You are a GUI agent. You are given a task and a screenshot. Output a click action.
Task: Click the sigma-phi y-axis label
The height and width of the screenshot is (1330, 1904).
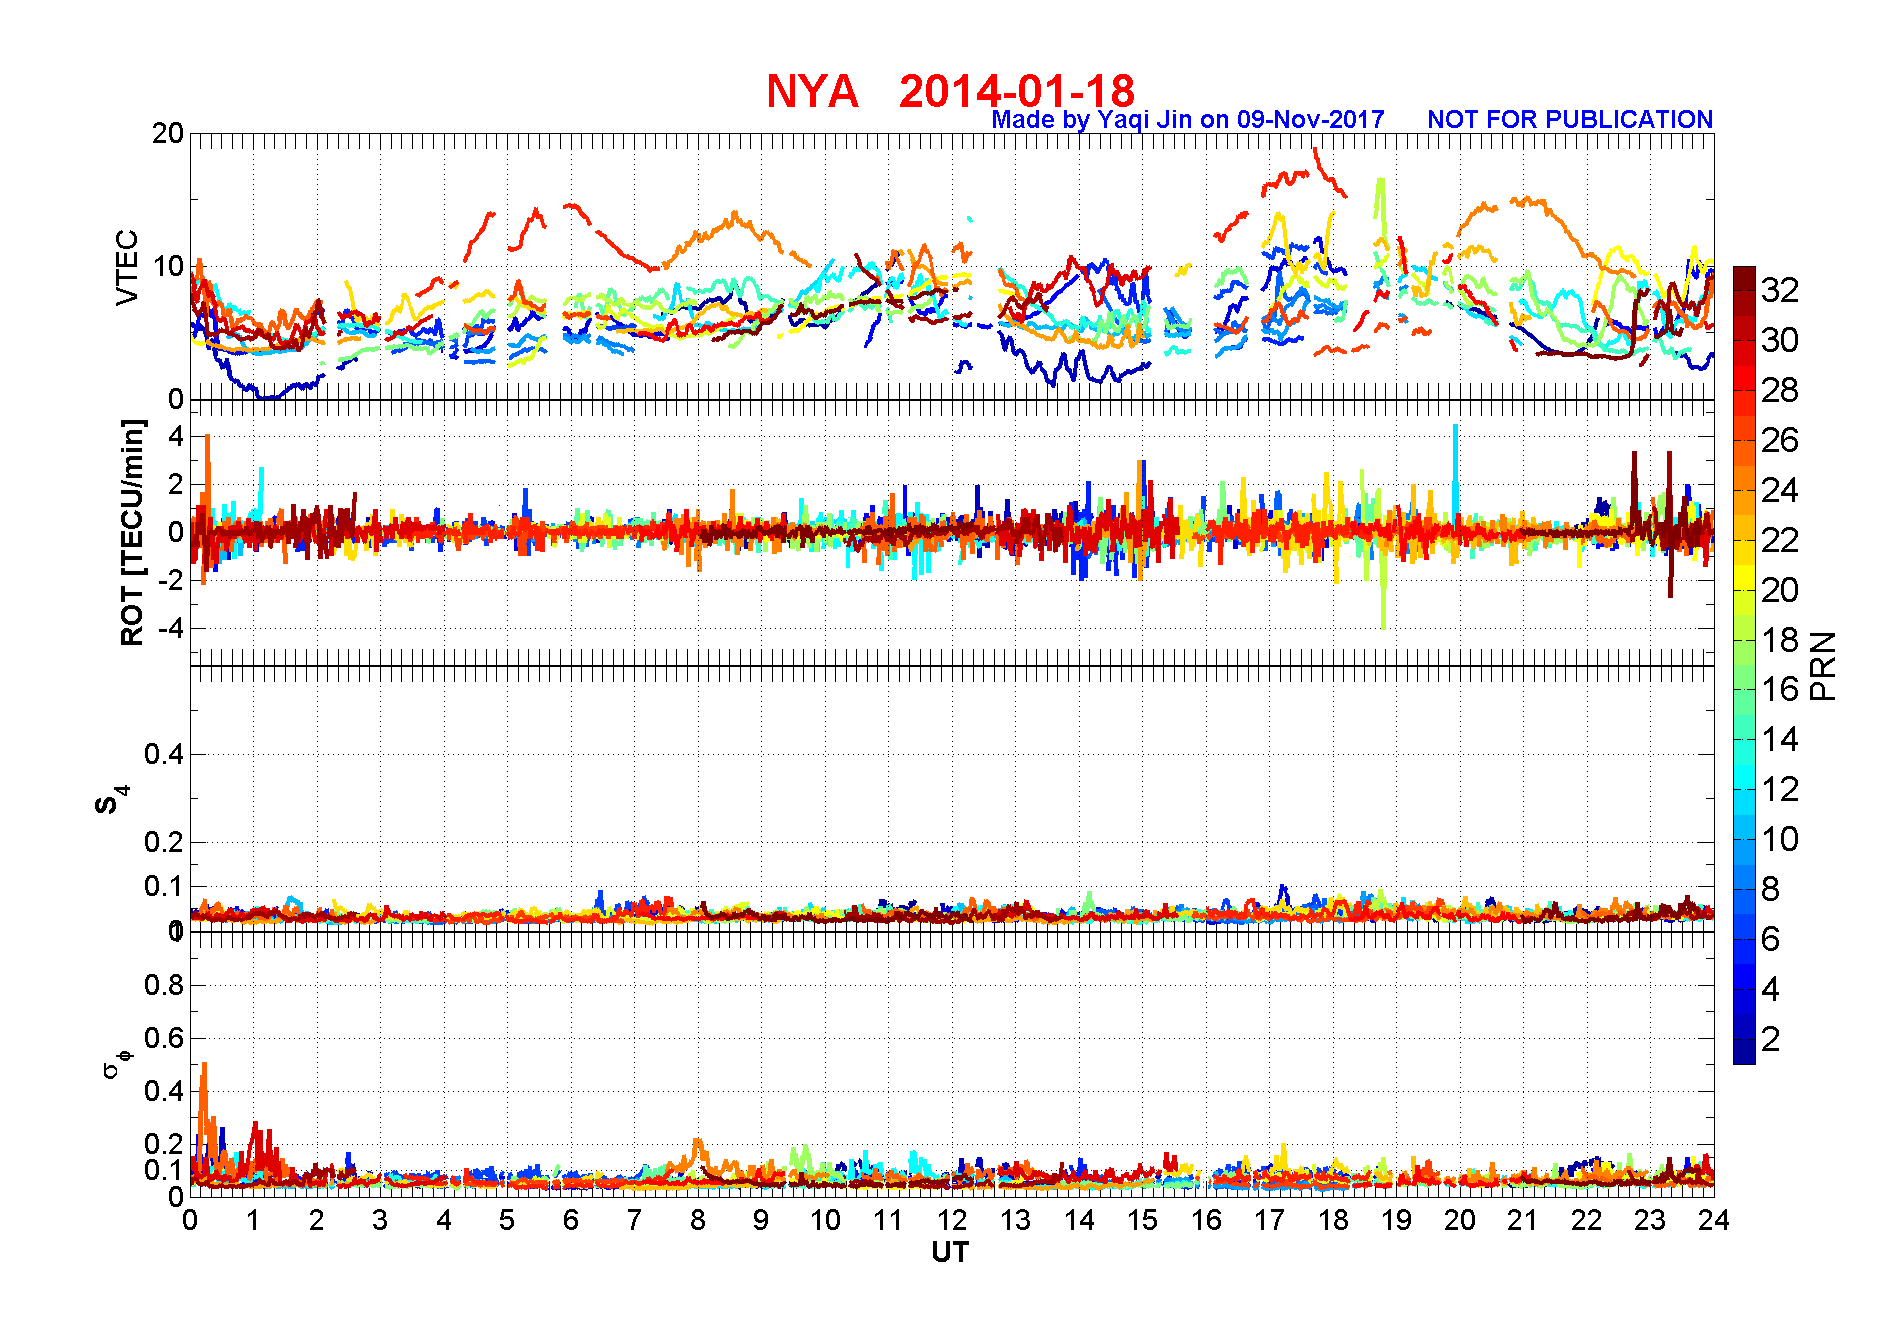pos(117,1062)
